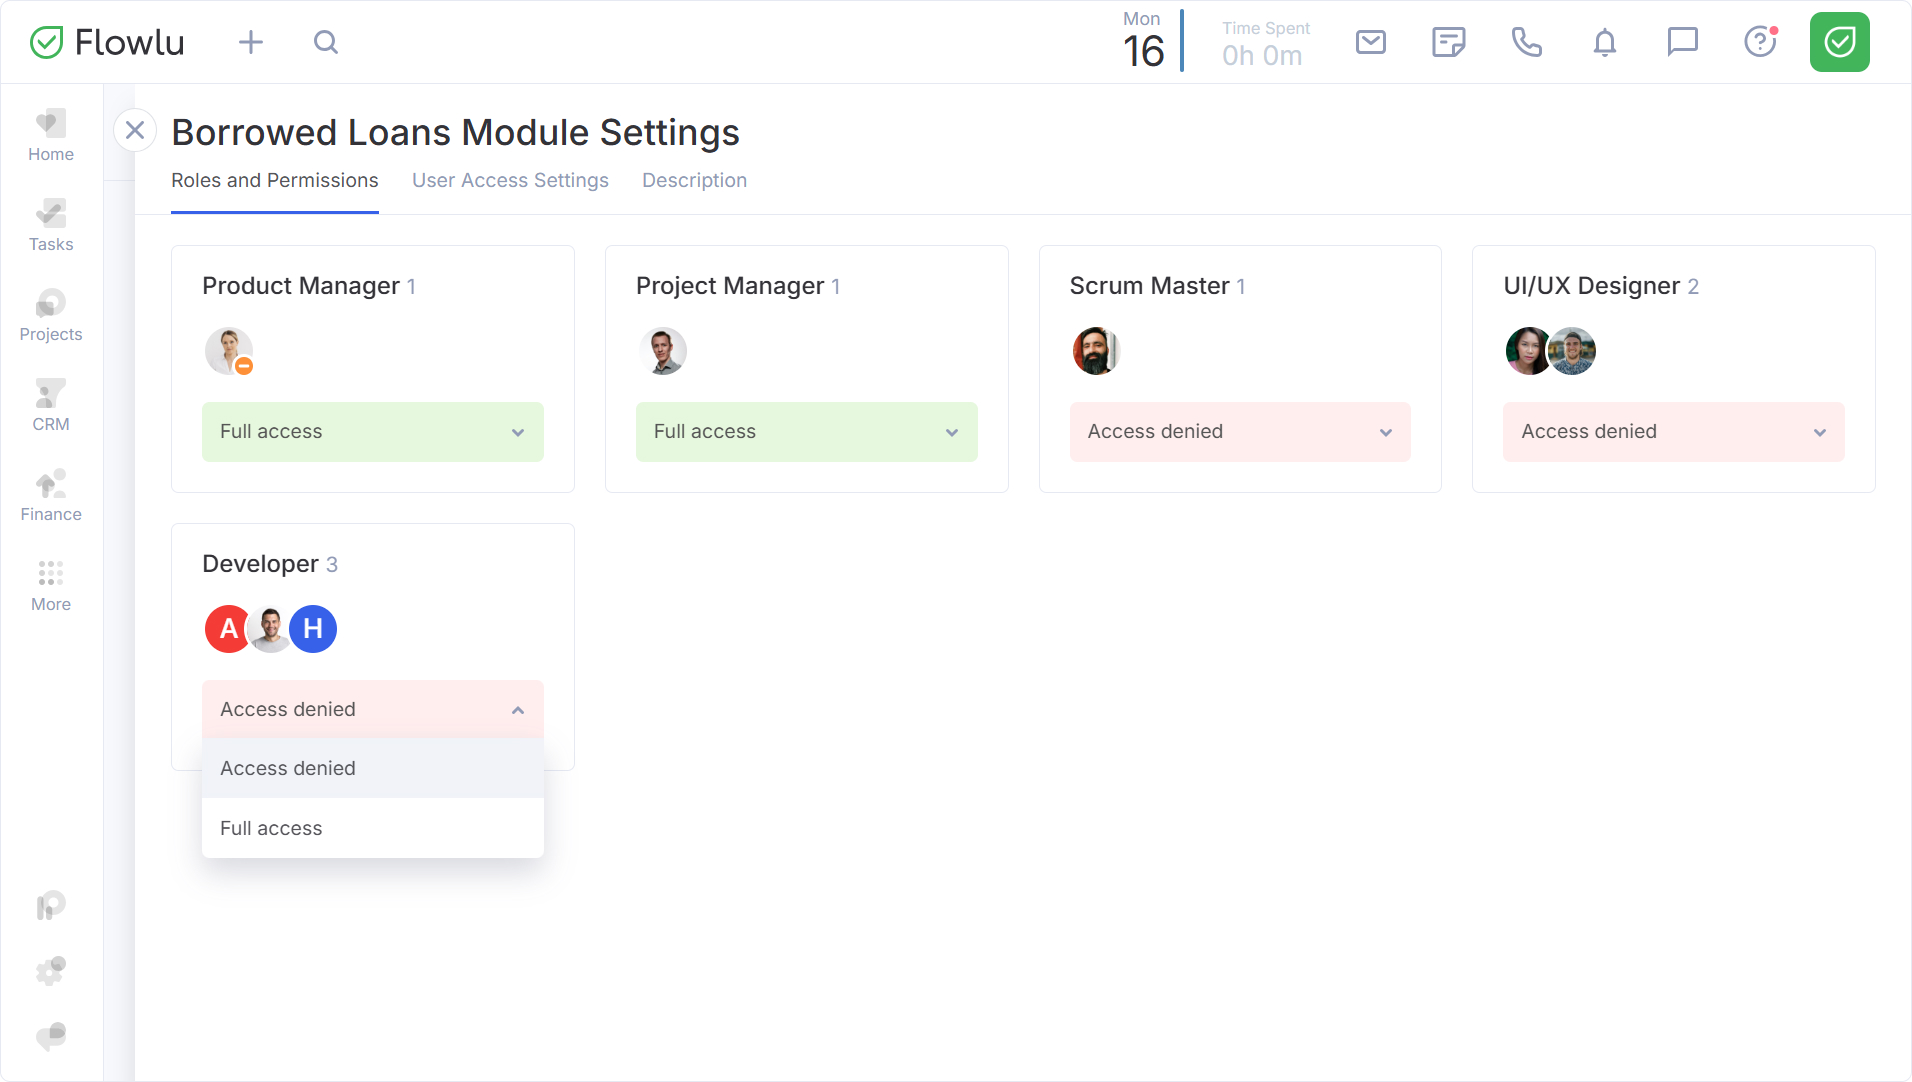Close the module settings panel
The height and width of the screenshot is (1082, 1912).
pyautogui.click(x=135, y=130)
